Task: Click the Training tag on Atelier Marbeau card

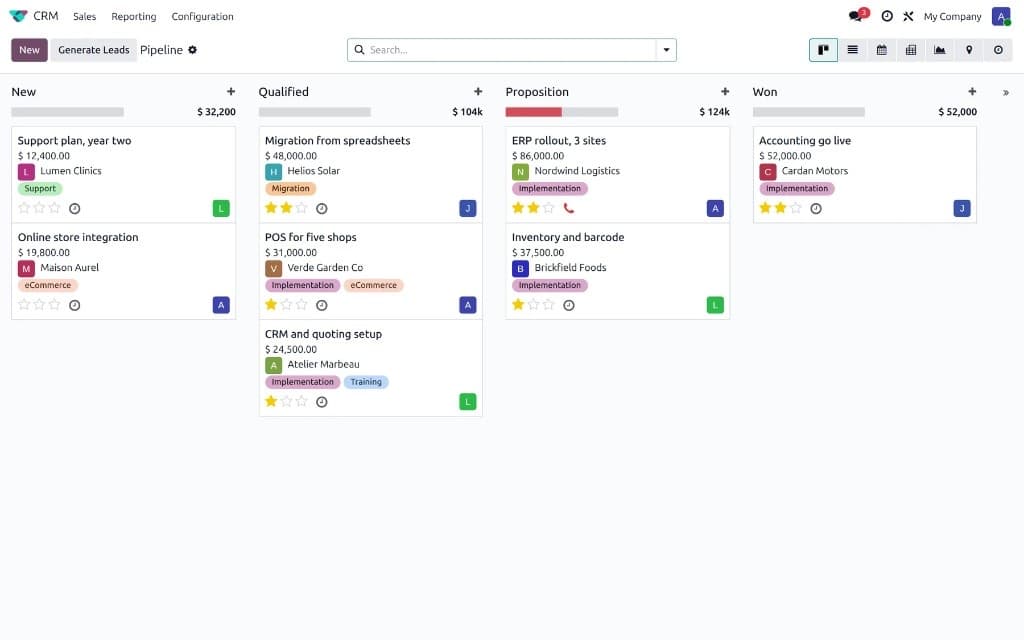Action: (x=366, y=381)
